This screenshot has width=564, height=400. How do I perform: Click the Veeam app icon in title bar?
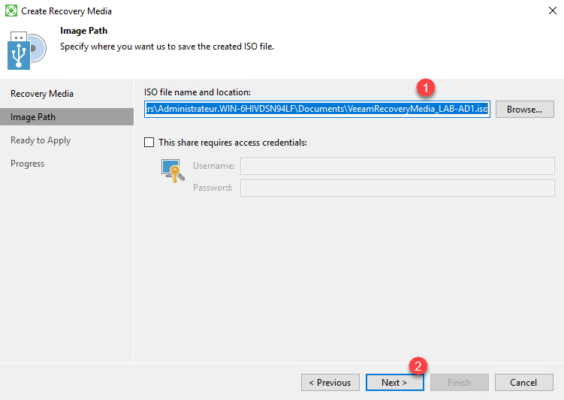pyautogui.click(x=11, y=11)
